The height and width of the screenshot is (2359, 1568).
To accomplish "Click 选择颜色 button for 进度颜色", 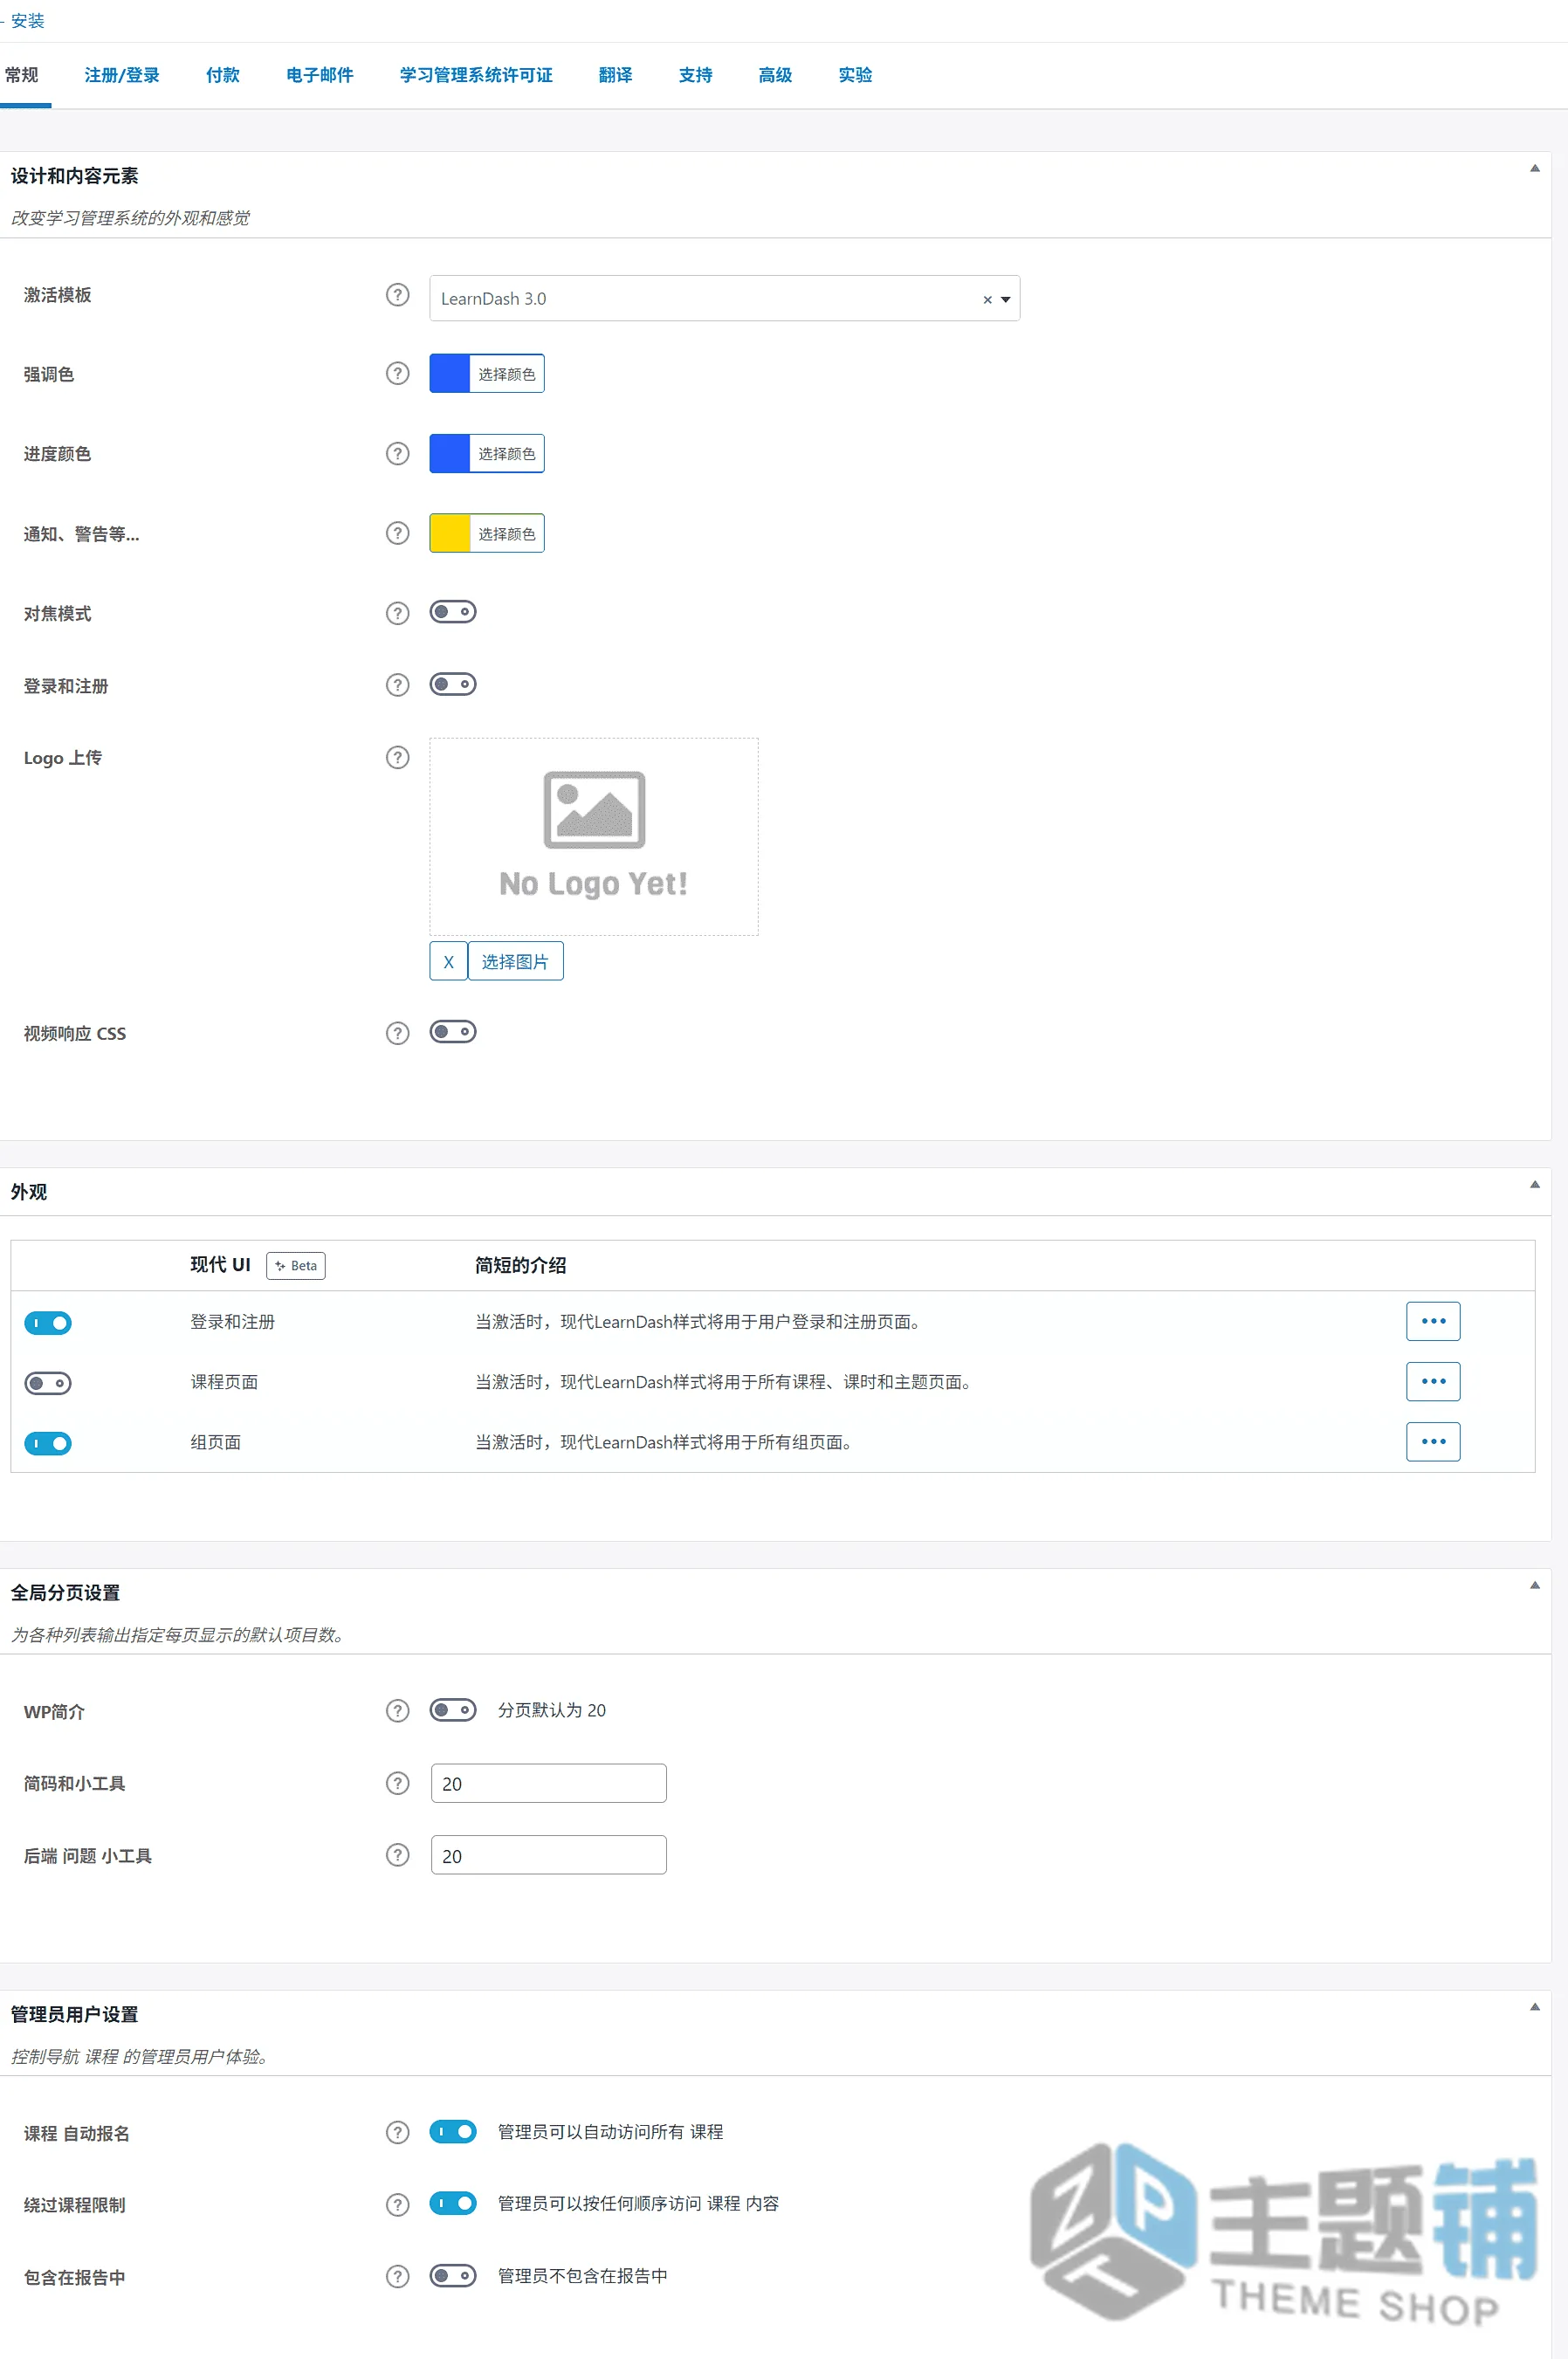I will pyautogui.click(x=507, y=454).
